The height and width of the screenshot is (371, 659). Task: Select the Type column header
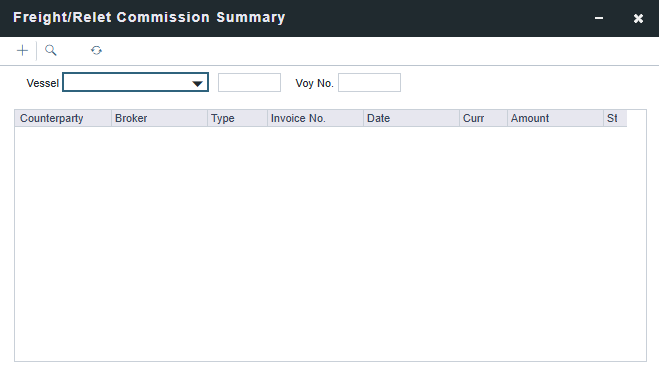[x=237, y=118]
